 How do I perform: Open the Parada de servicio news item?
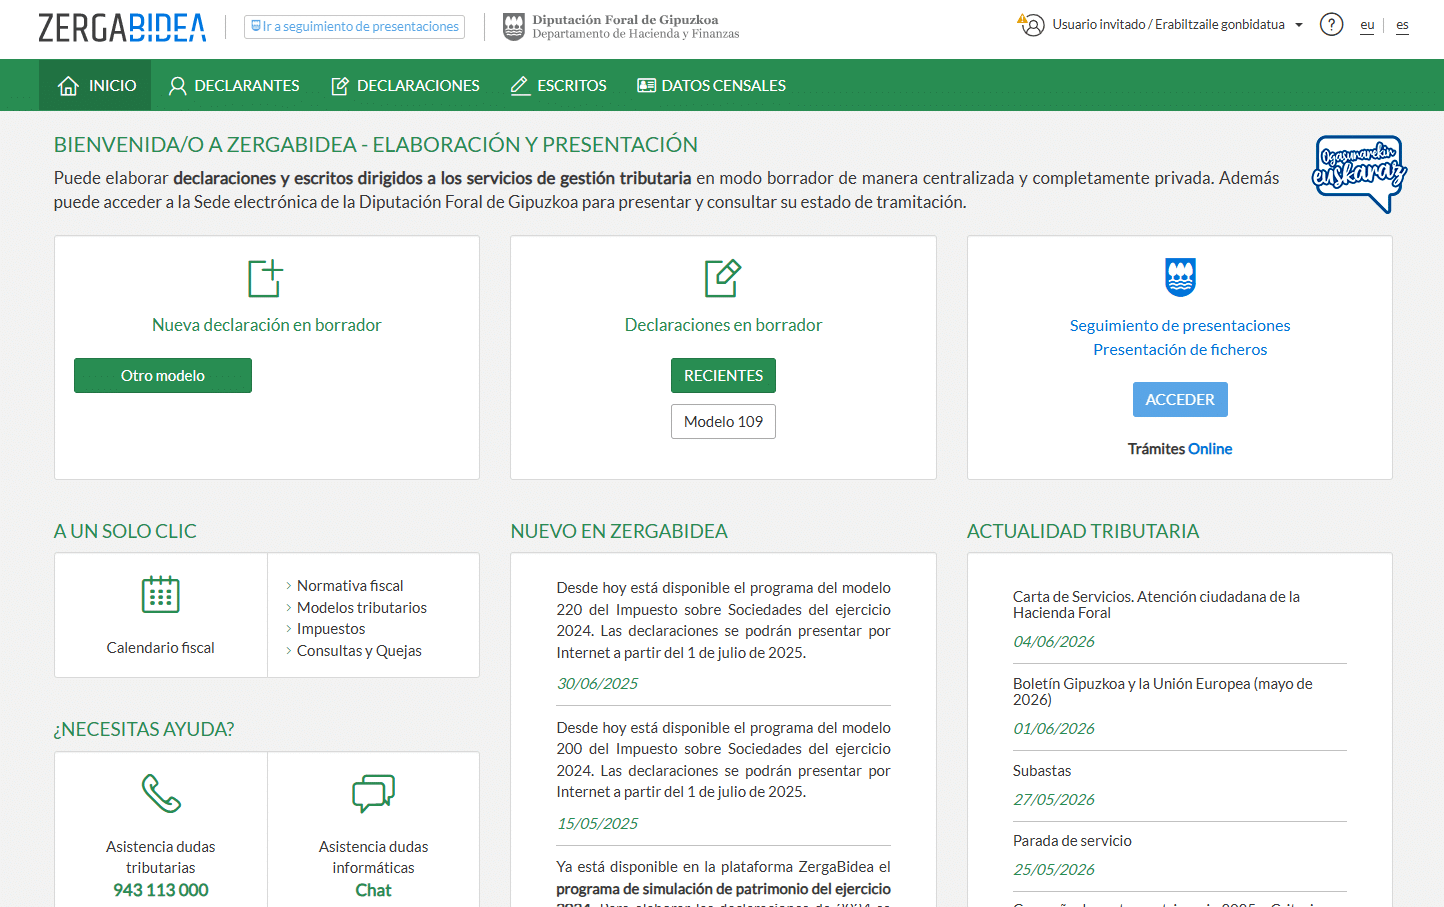tap(1072, 841)
